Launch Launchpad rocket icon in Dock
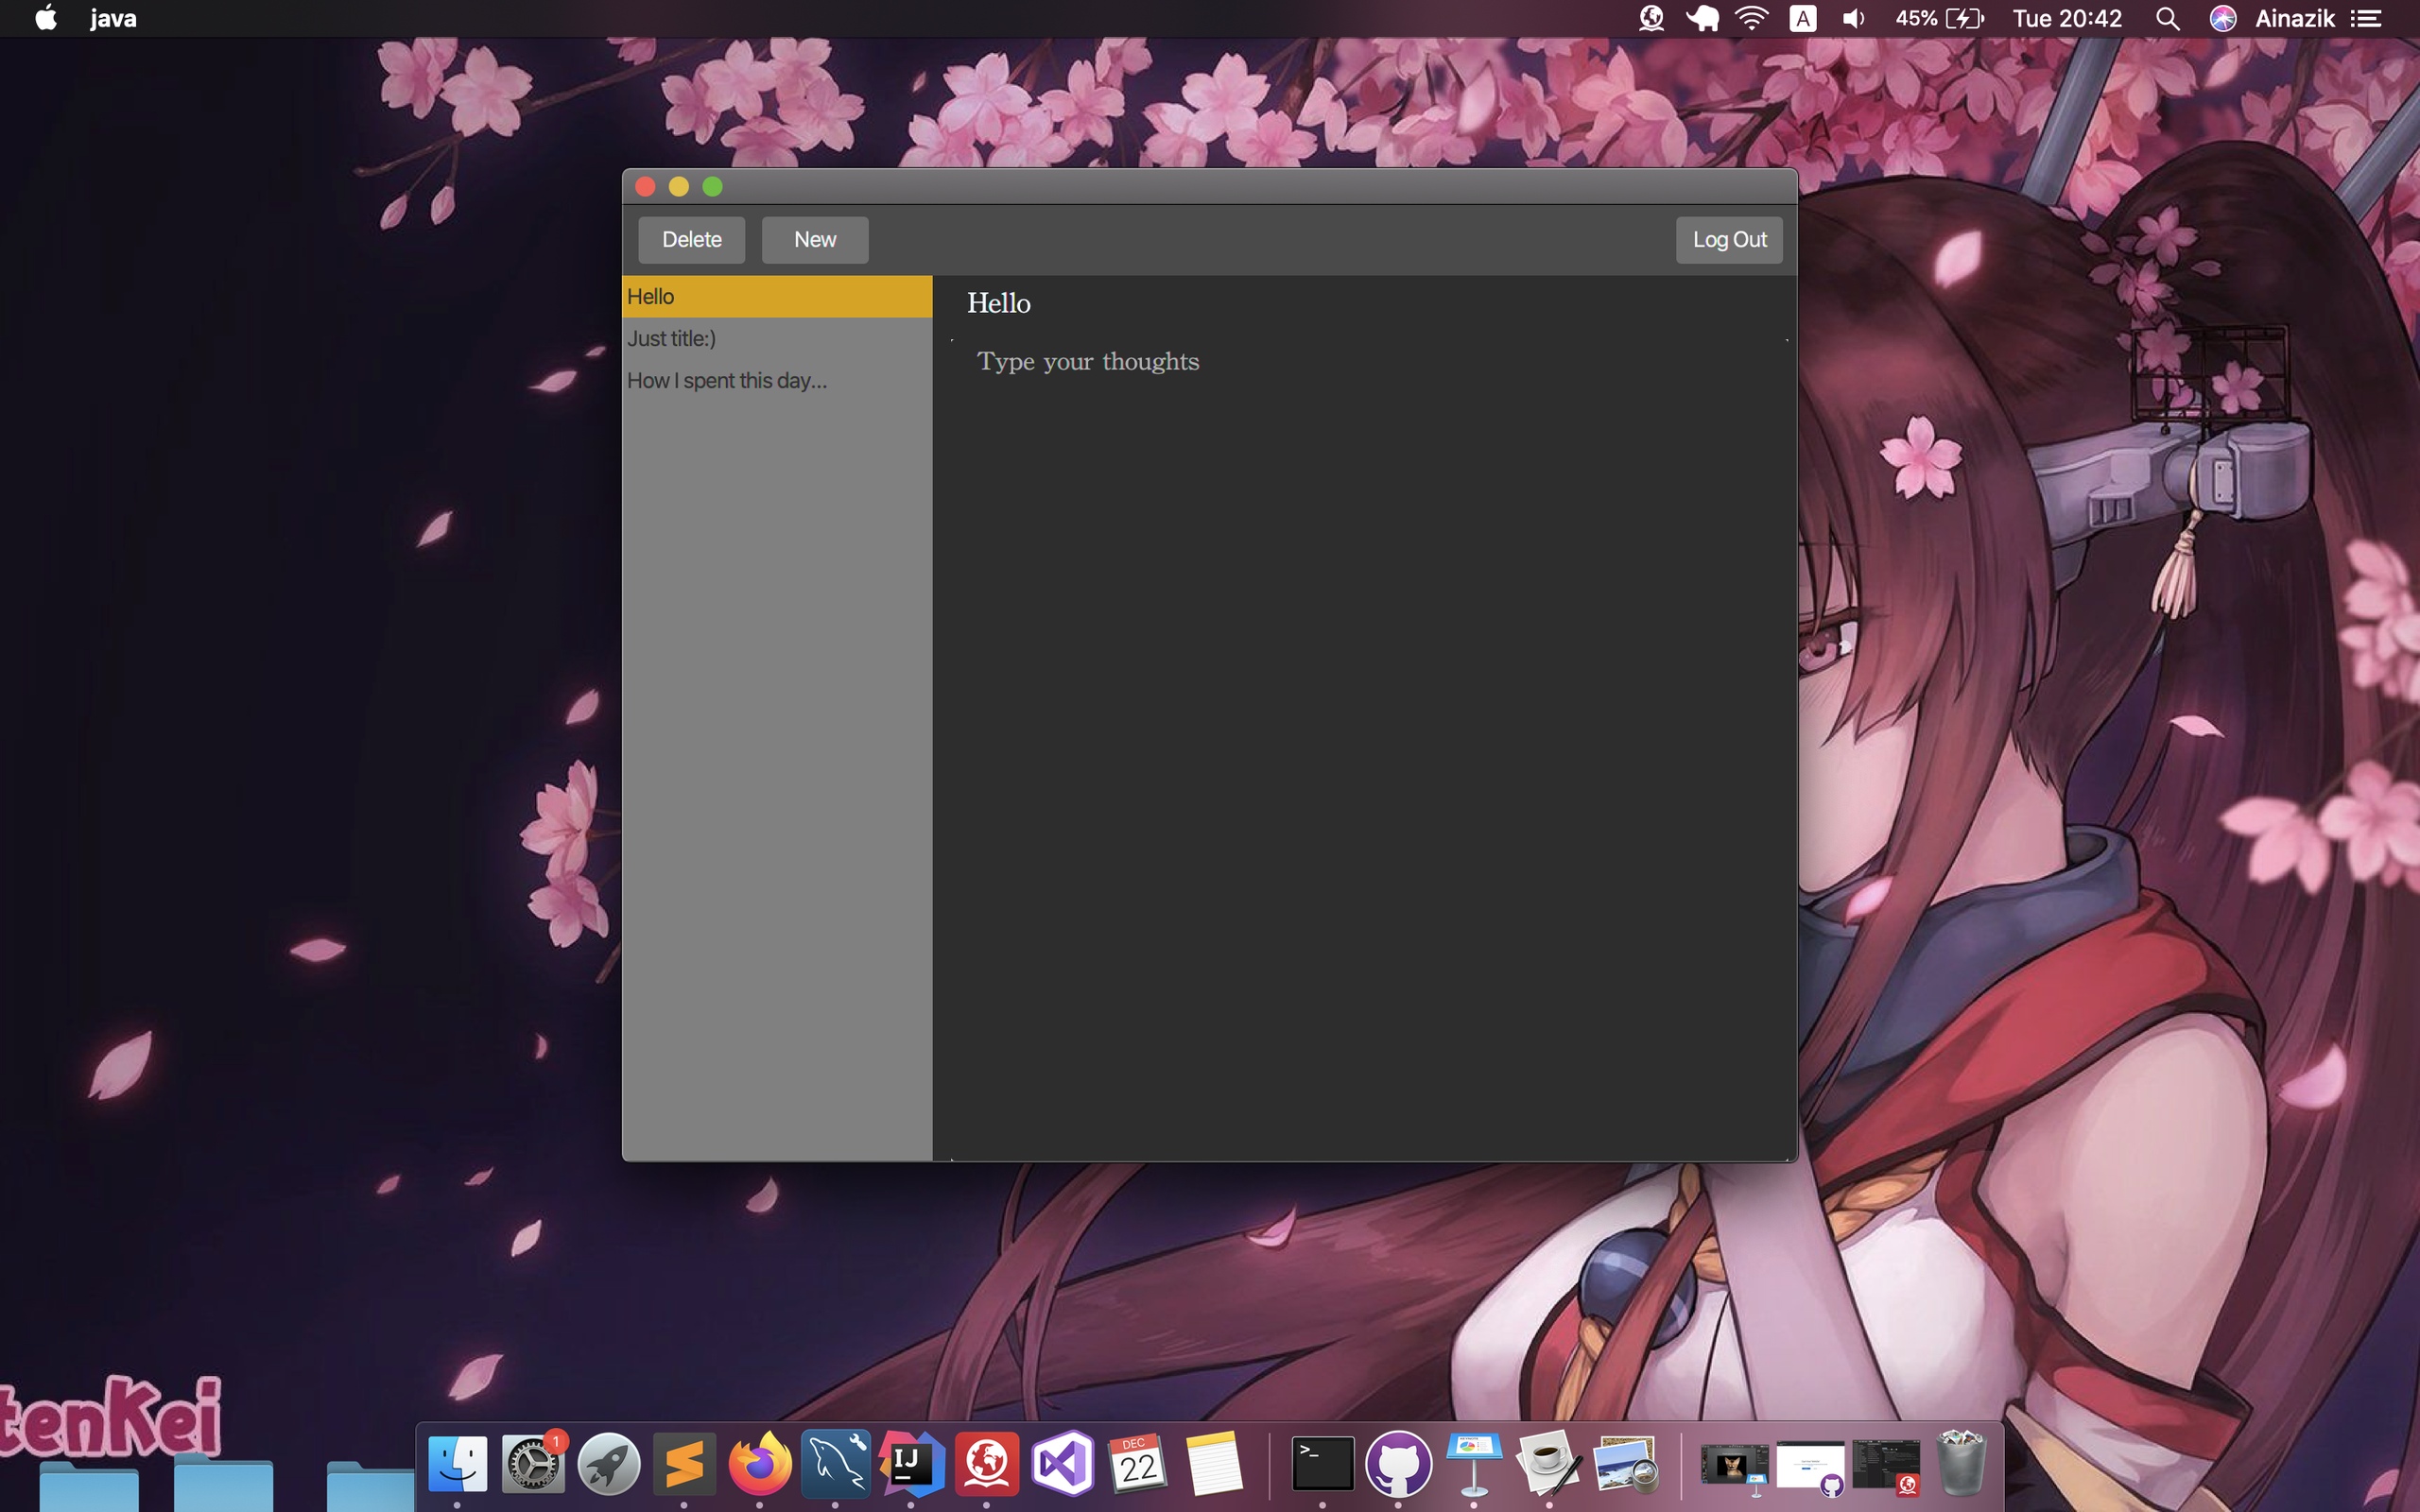2420x1512 pixels. [x=609, y=1465]
